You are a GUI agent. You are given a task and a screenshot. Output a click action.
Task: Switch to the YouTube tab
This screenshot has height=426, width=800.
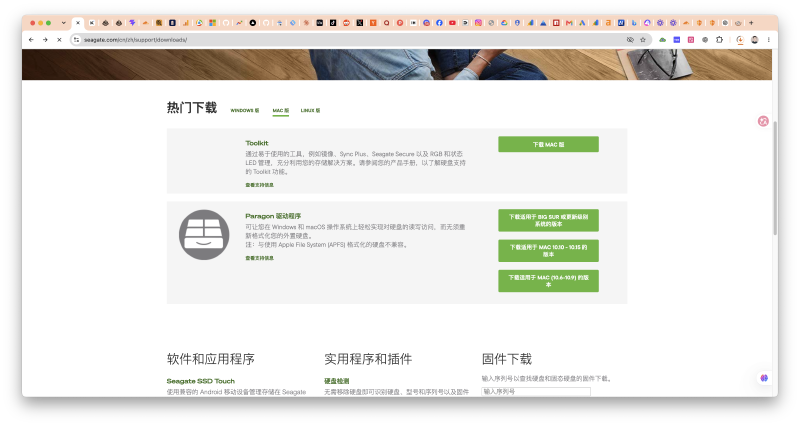[452, 23]
